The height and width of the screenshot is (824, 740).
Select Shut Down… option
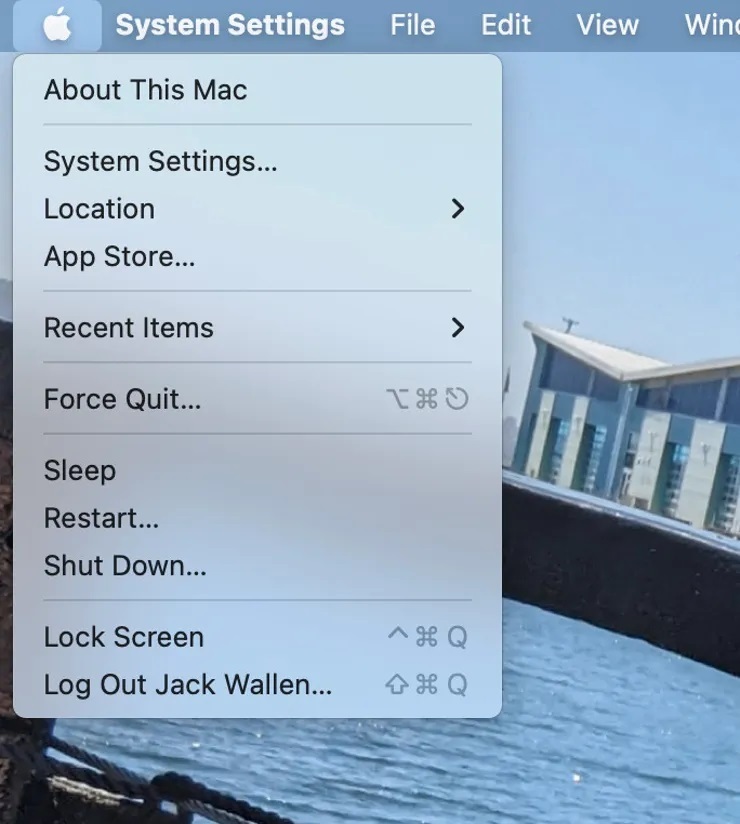258,565
